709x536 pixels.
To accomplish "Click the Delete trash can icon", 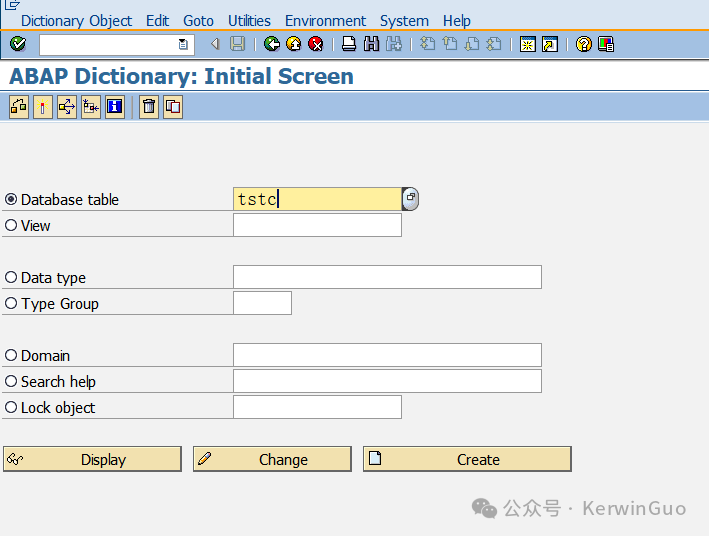I will 149,107.
